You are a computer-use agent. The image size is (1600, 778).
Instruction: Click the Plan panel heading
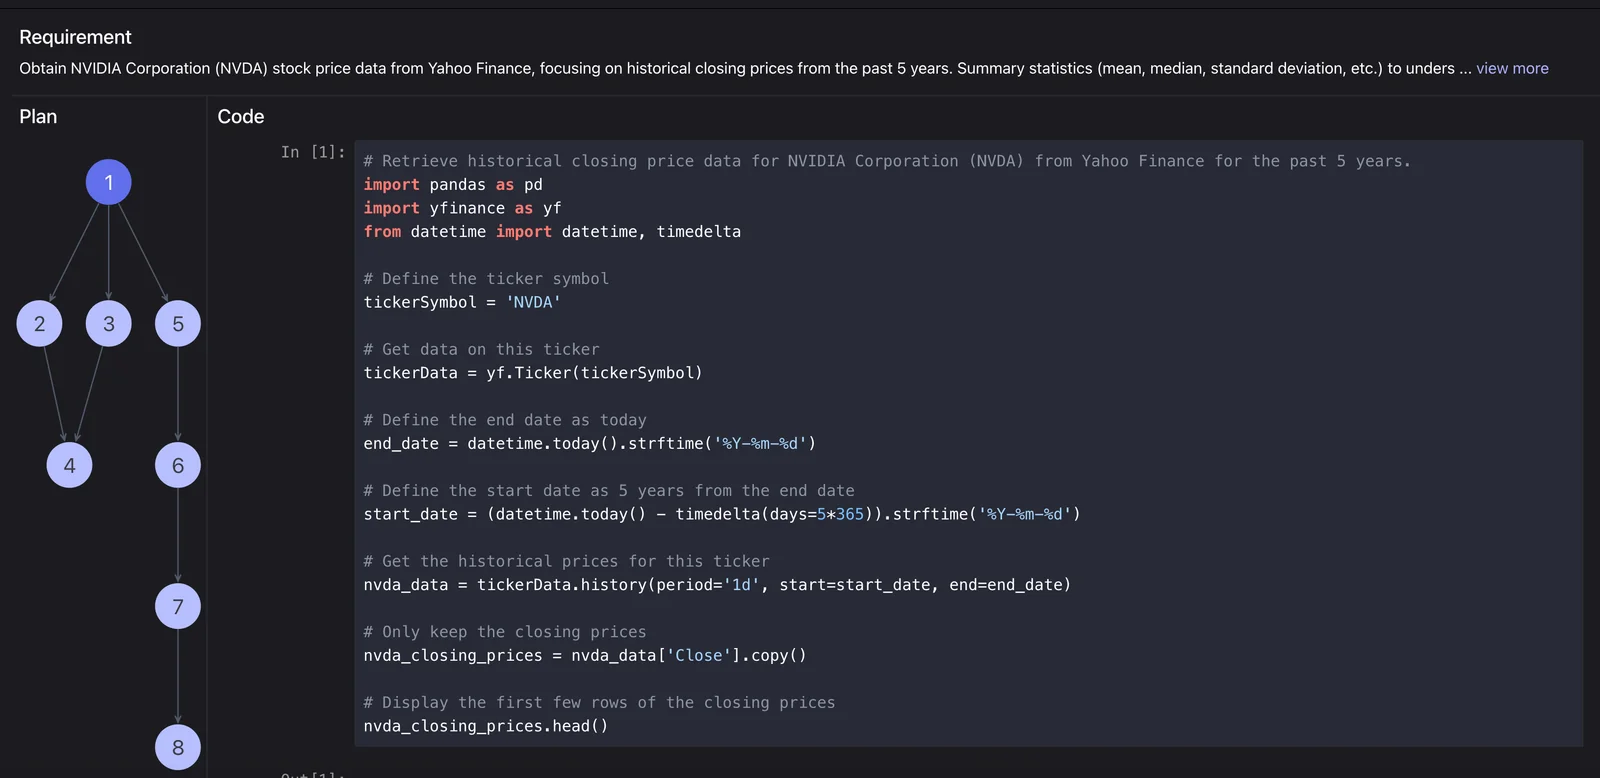pyautogui.click(x=38, y=117)
